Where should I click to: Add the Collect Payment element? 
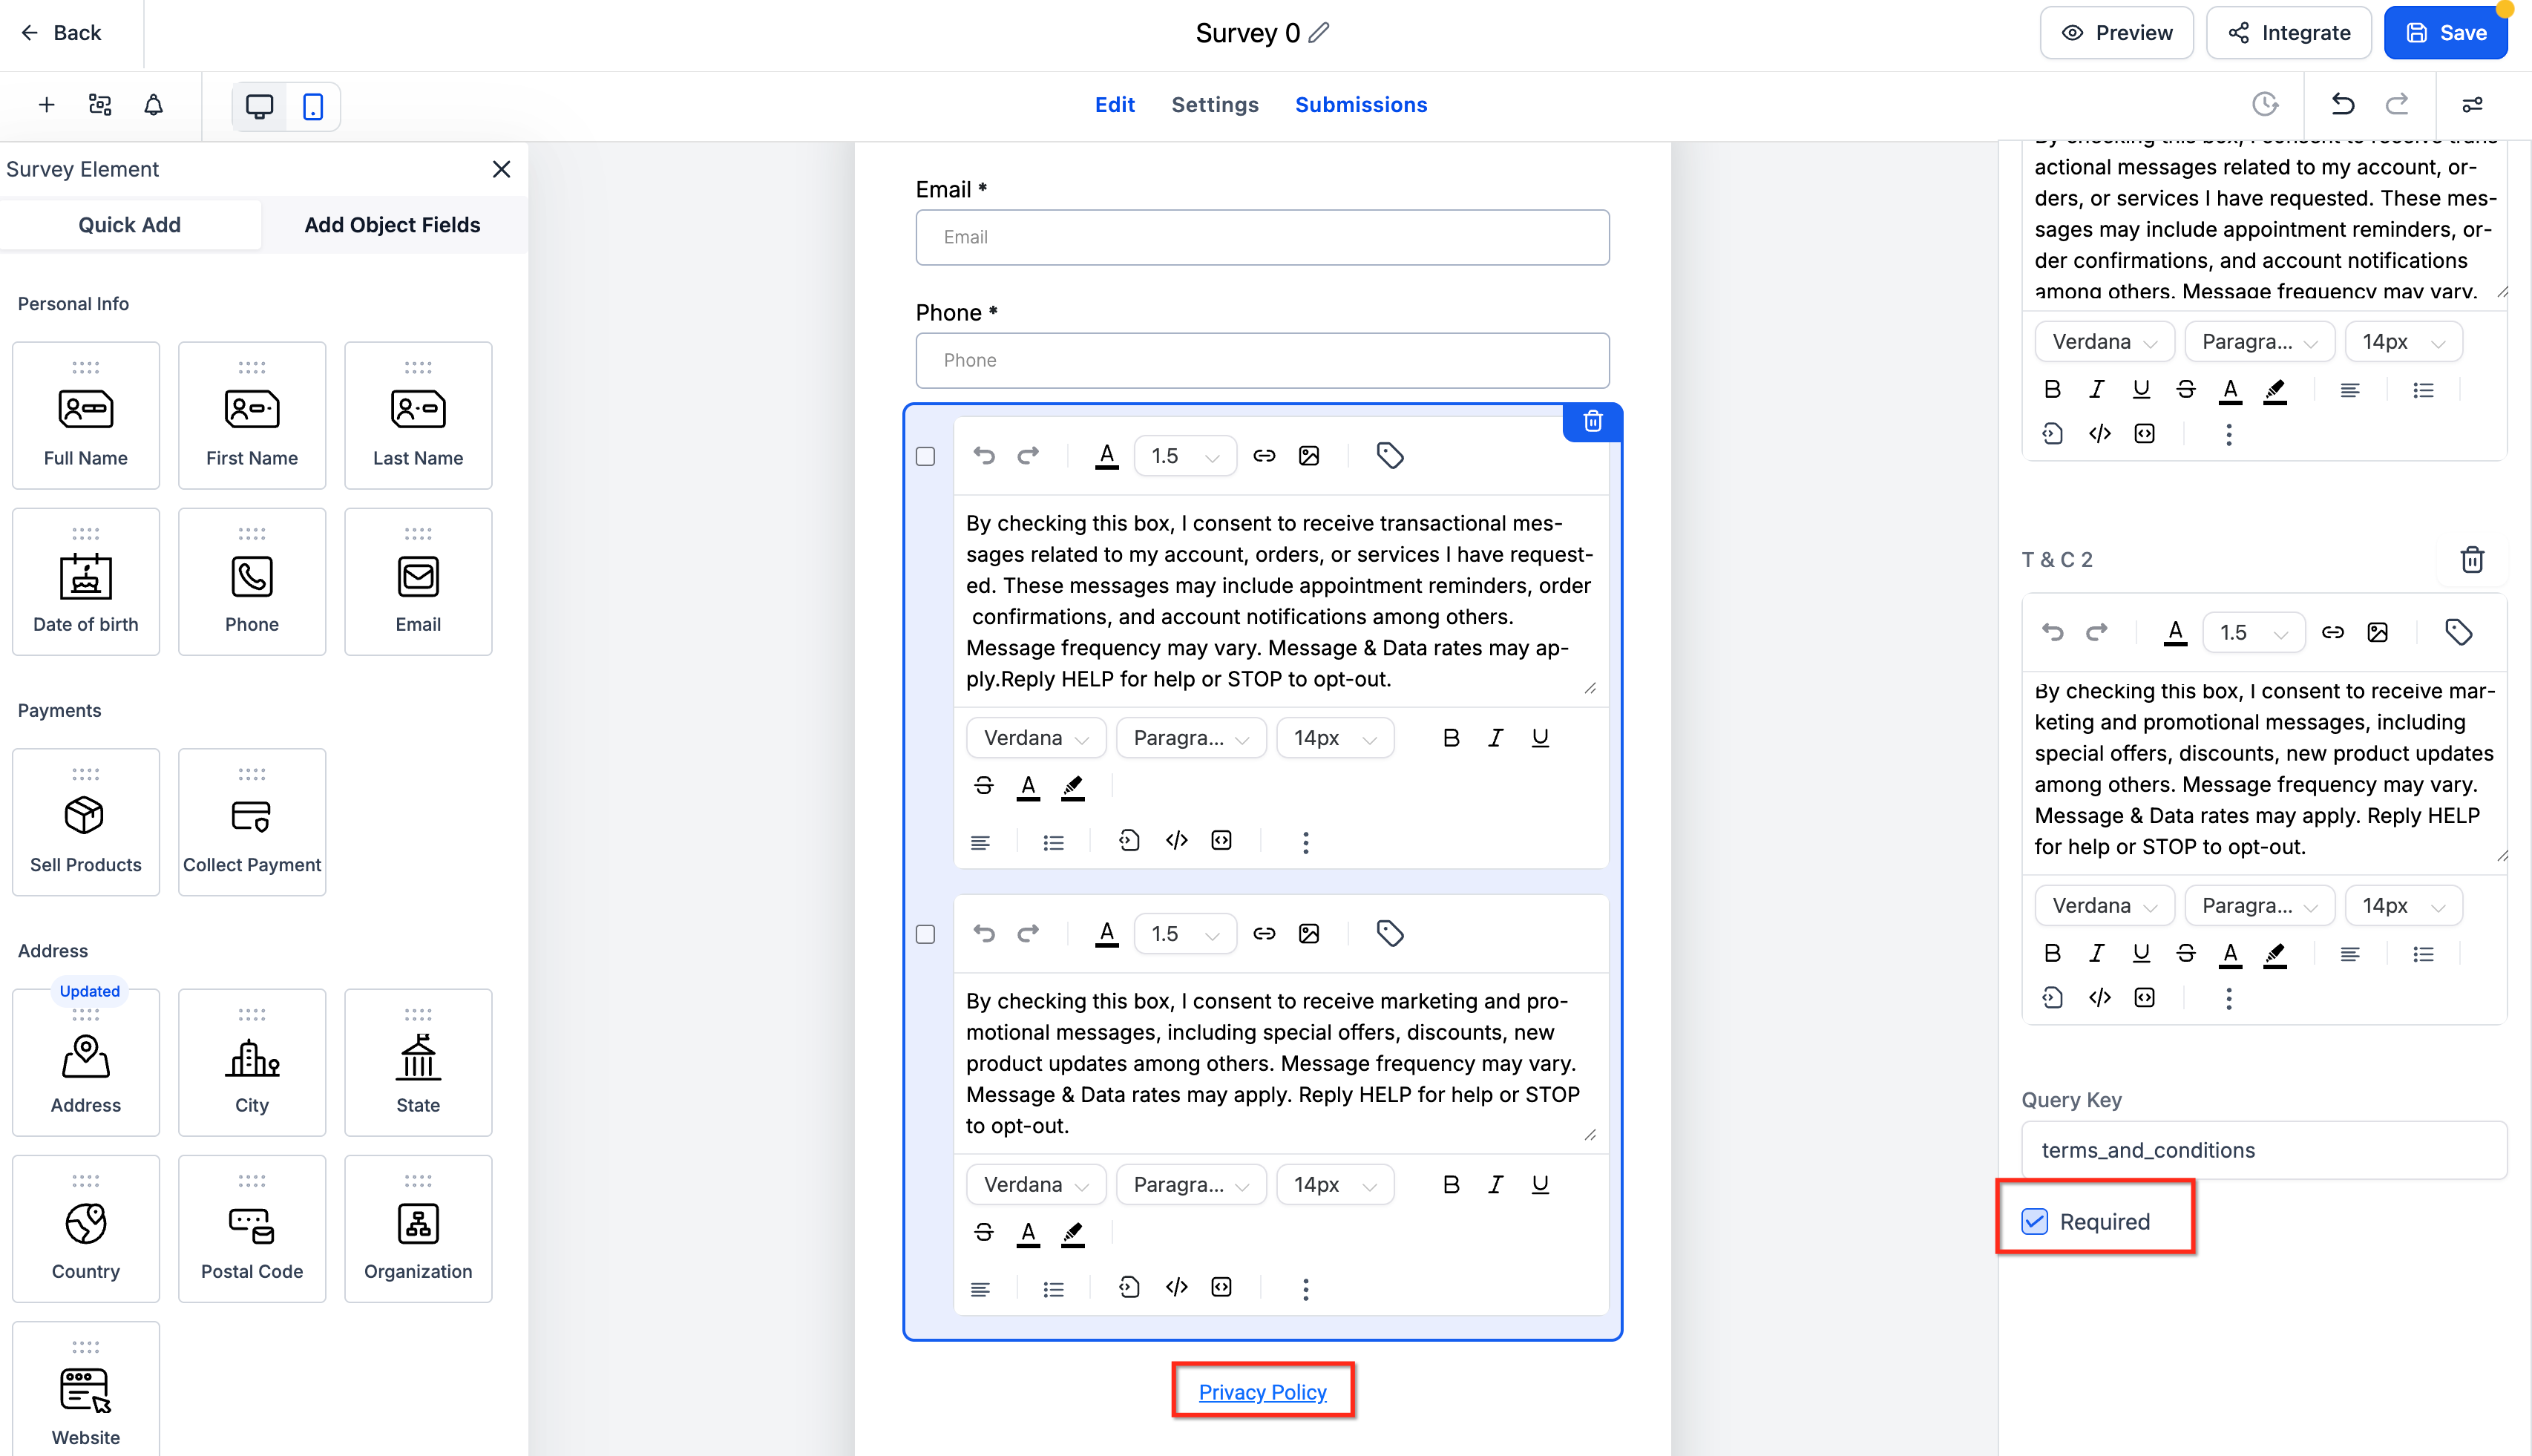coord(252,822)
